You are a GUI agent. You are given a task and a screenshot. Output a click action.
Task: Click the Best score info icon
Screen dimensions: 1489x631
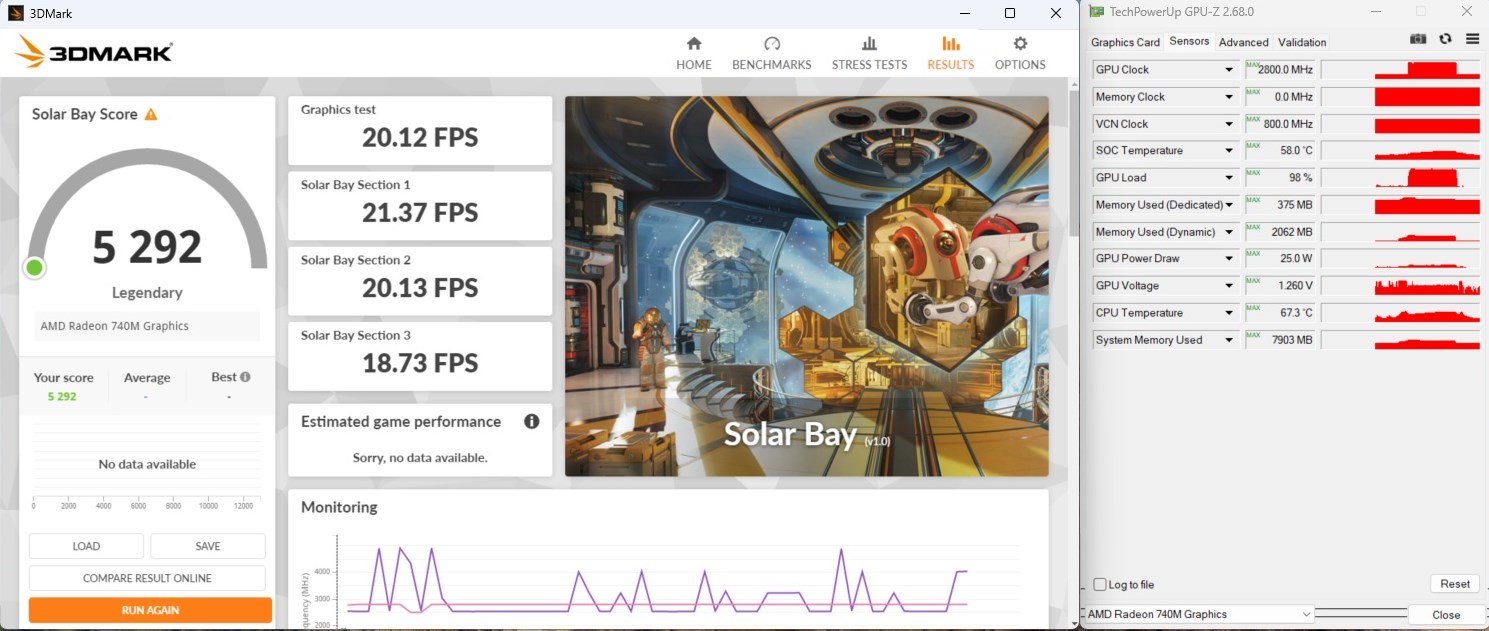[245, 377]
